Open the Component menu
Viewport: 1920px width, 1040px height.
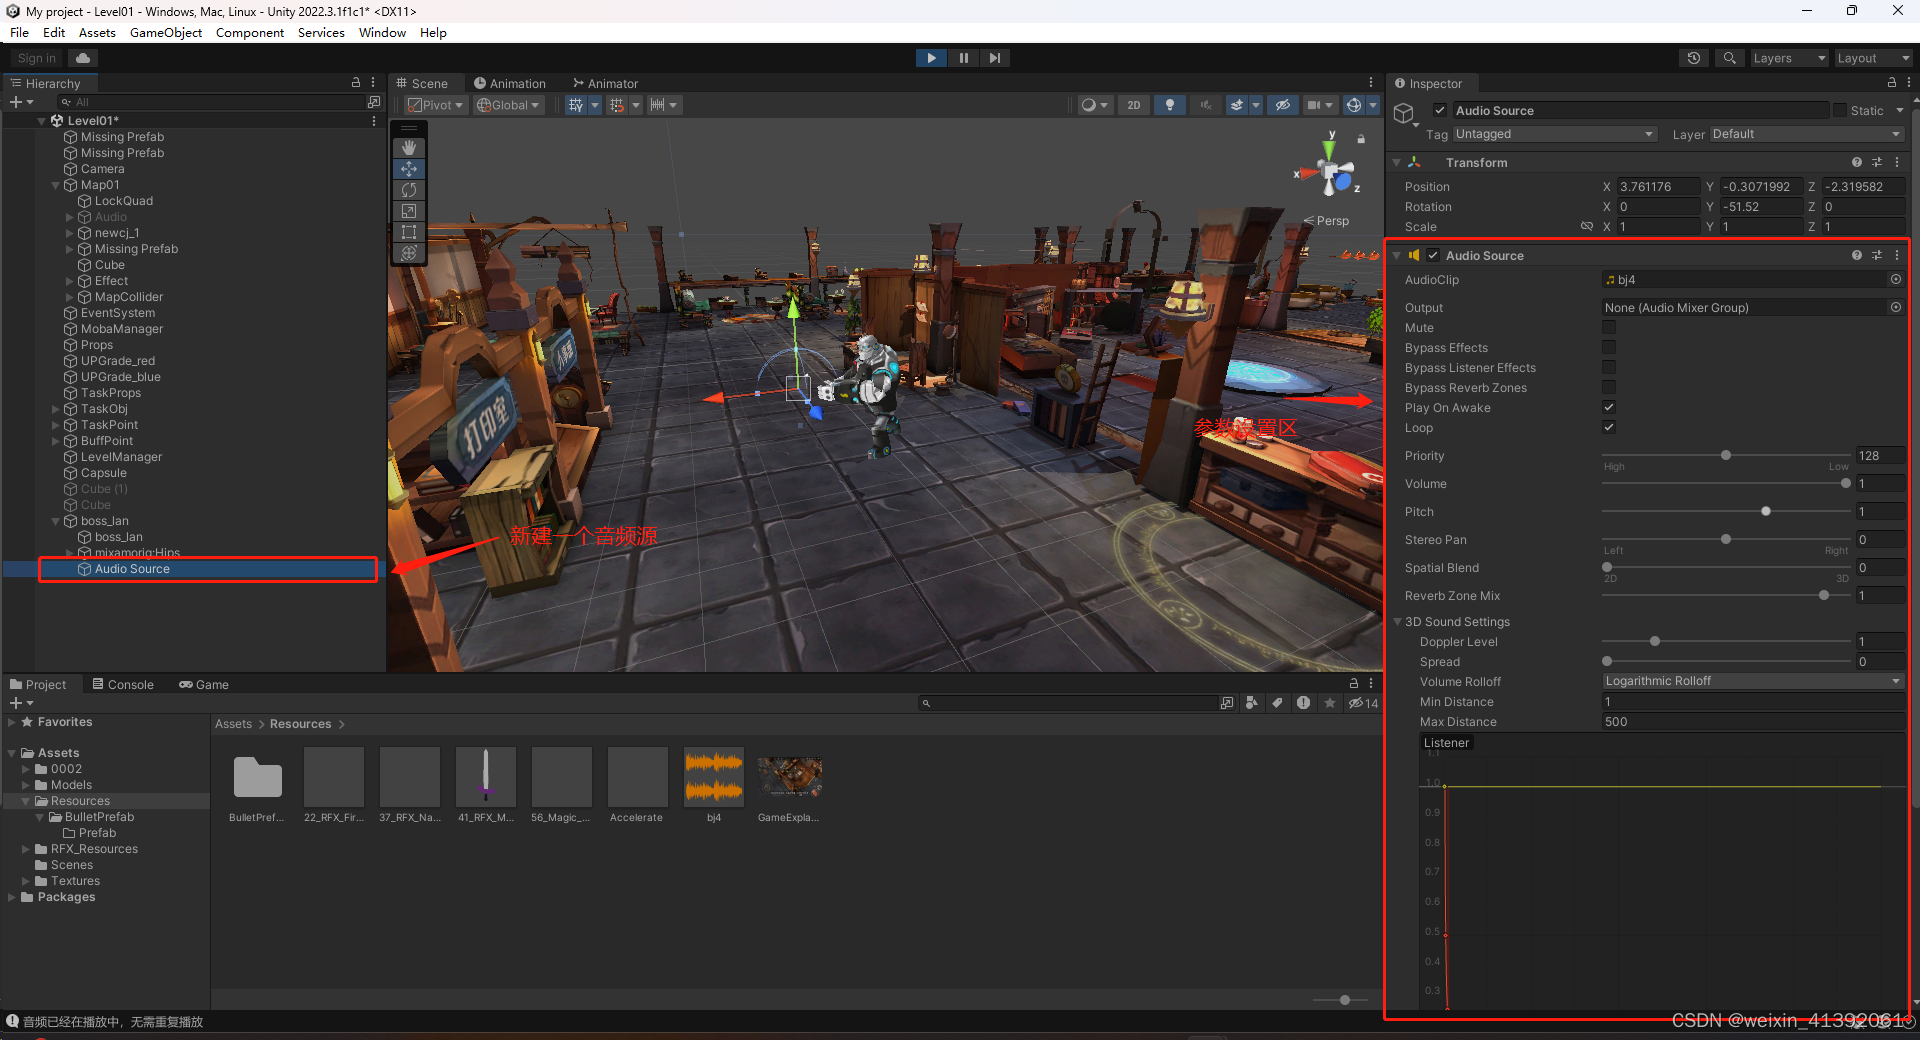(250, 33)
